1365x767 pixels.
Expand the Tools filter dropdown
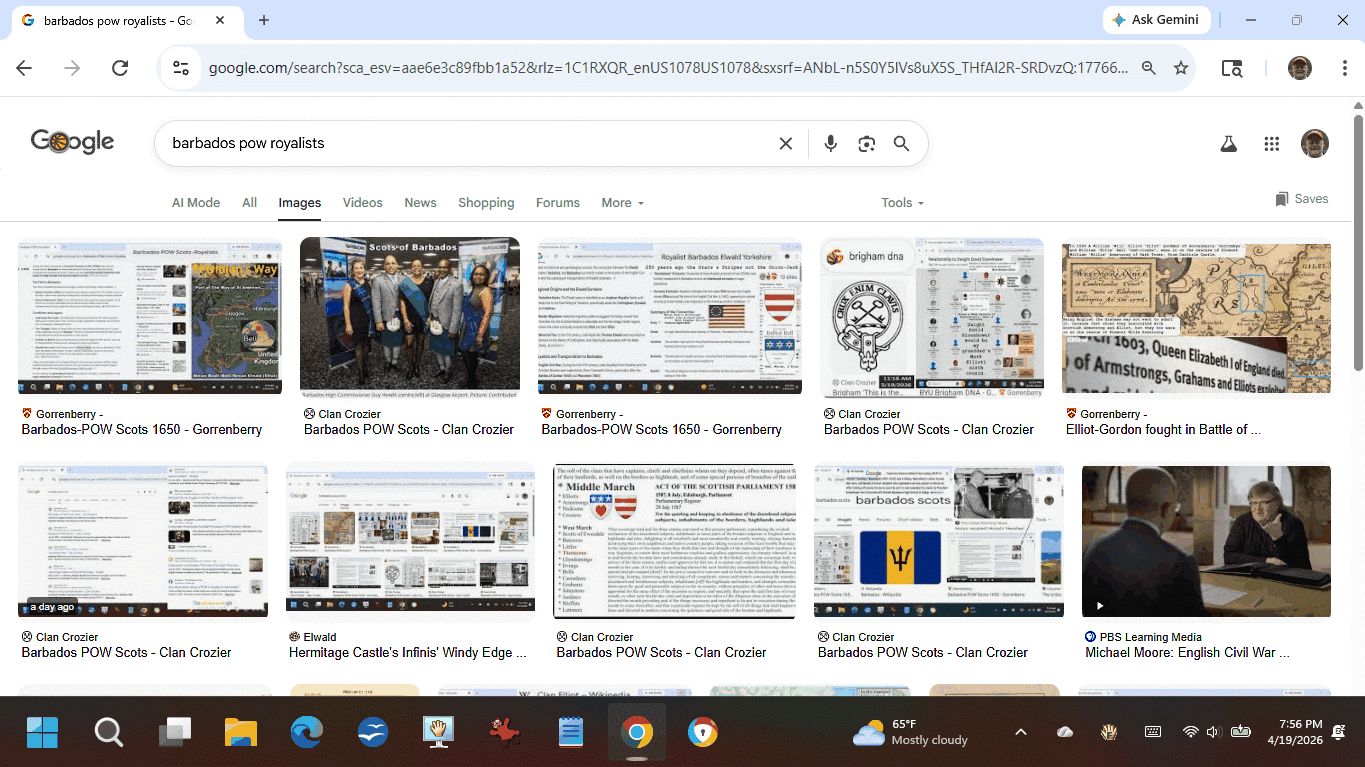click(x=902, y=203)
